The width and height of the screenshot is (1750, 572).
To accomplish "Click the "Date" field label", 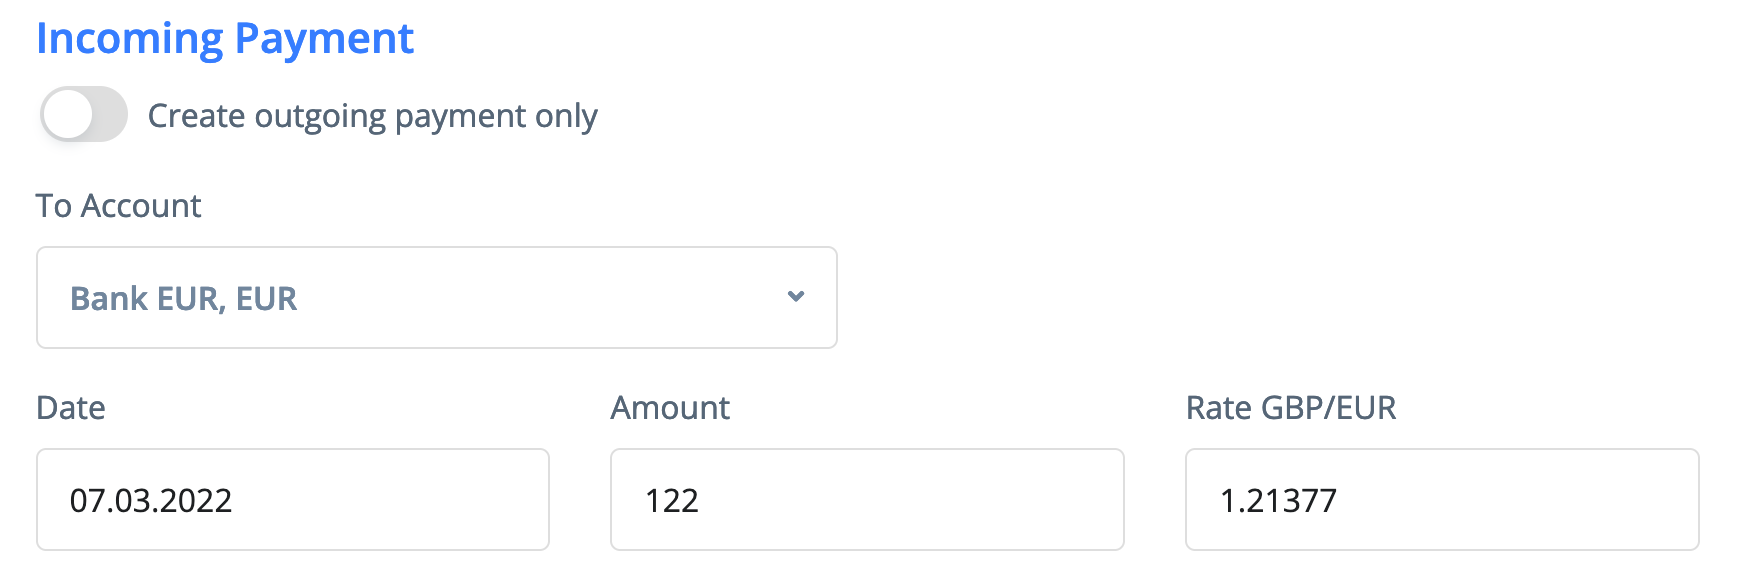I will tap(71, 408).
